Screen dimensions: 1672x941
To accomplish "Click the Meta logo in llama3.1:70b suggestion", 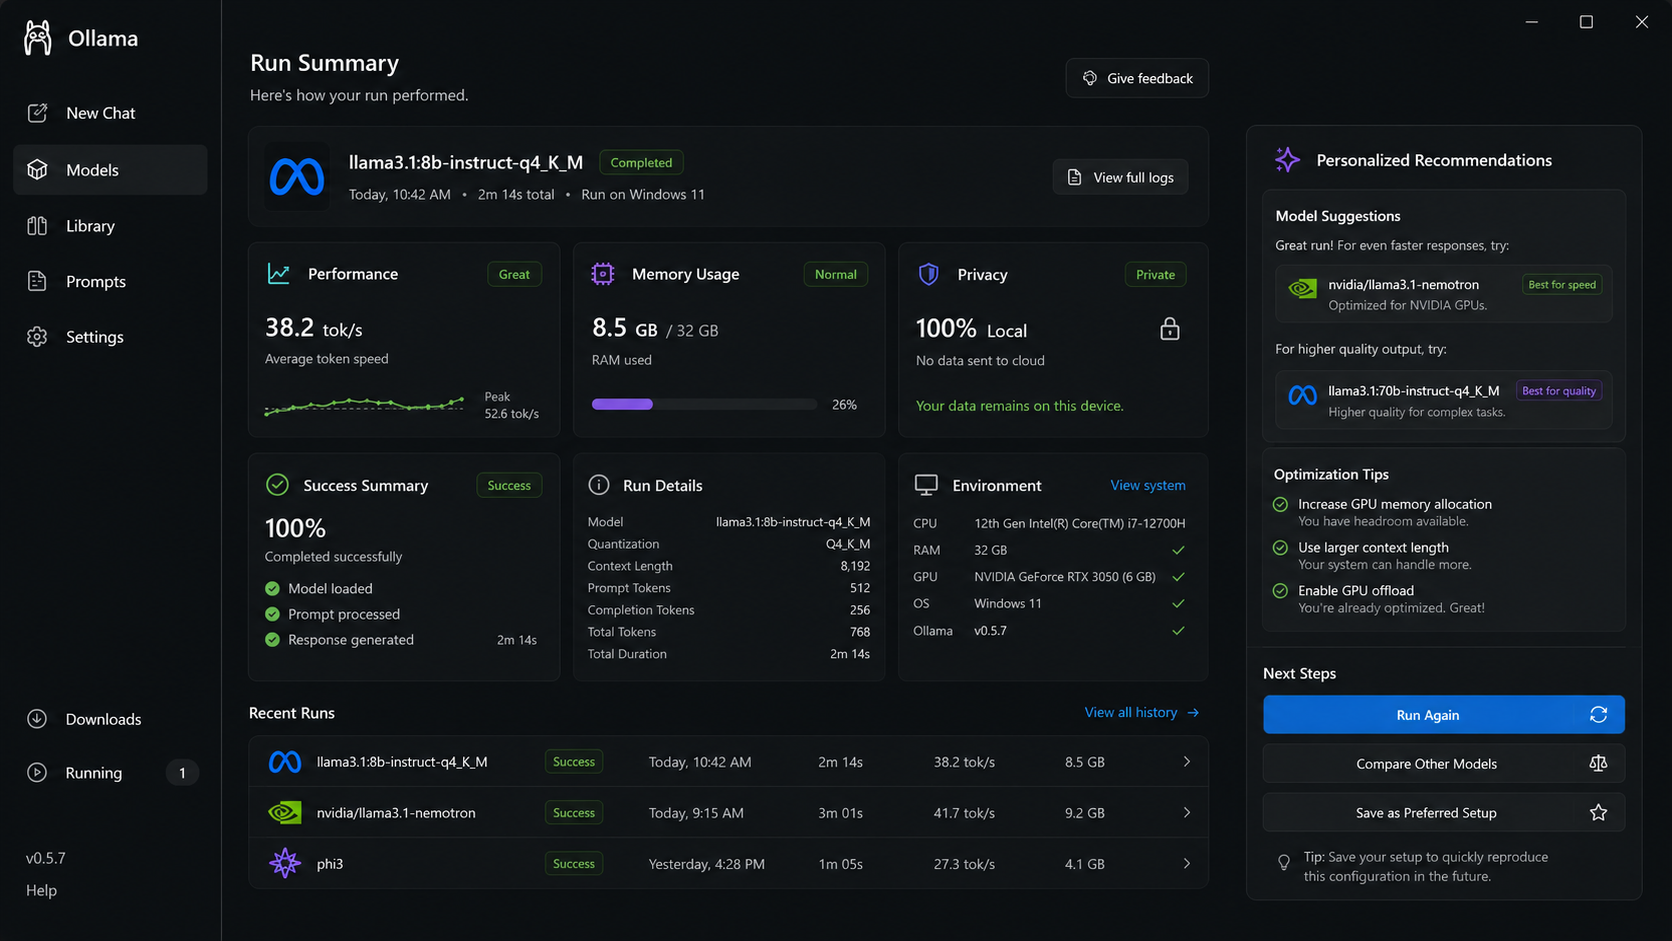I will [1302, 396].
